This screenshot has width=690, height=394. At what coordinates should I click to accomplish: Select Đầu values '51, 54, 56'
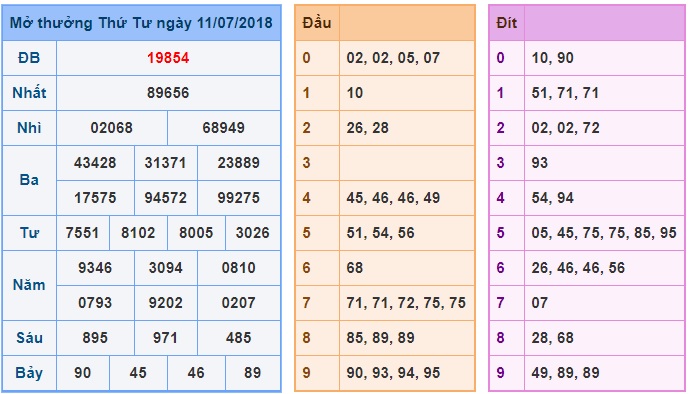pos(380,233)
